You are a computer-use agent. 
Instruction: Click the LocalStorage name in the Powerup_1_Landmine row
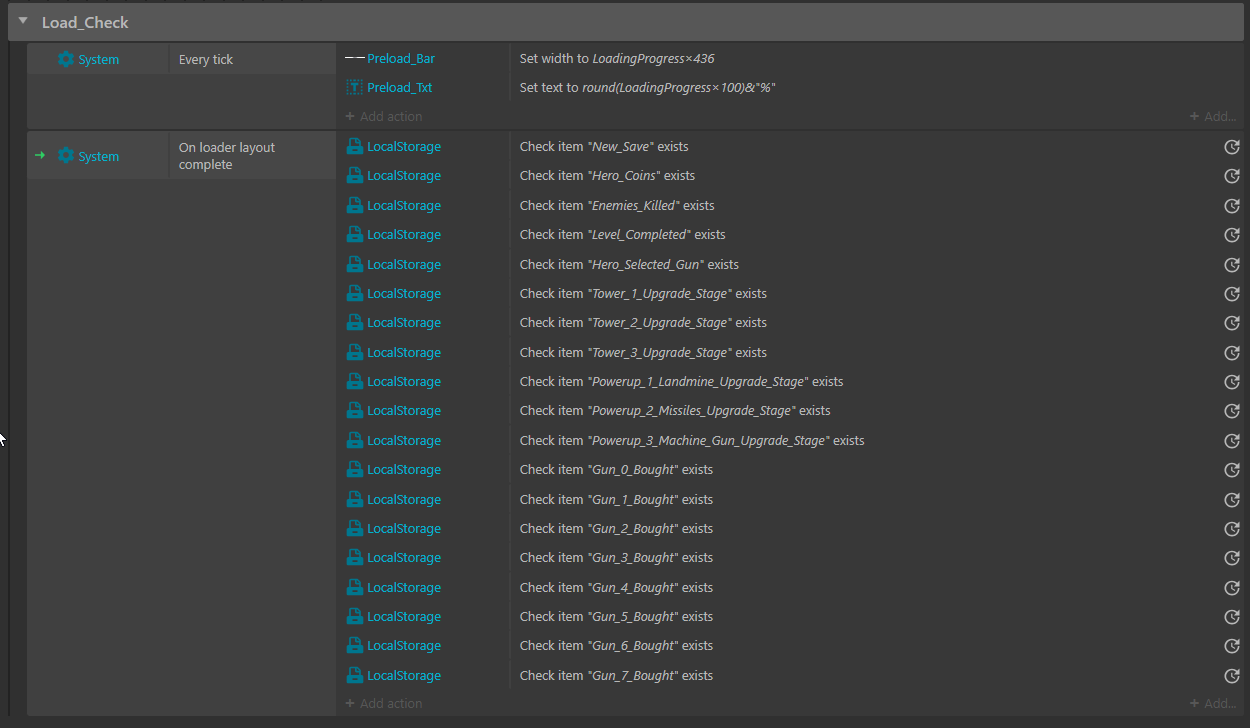[x=404, y=381]
